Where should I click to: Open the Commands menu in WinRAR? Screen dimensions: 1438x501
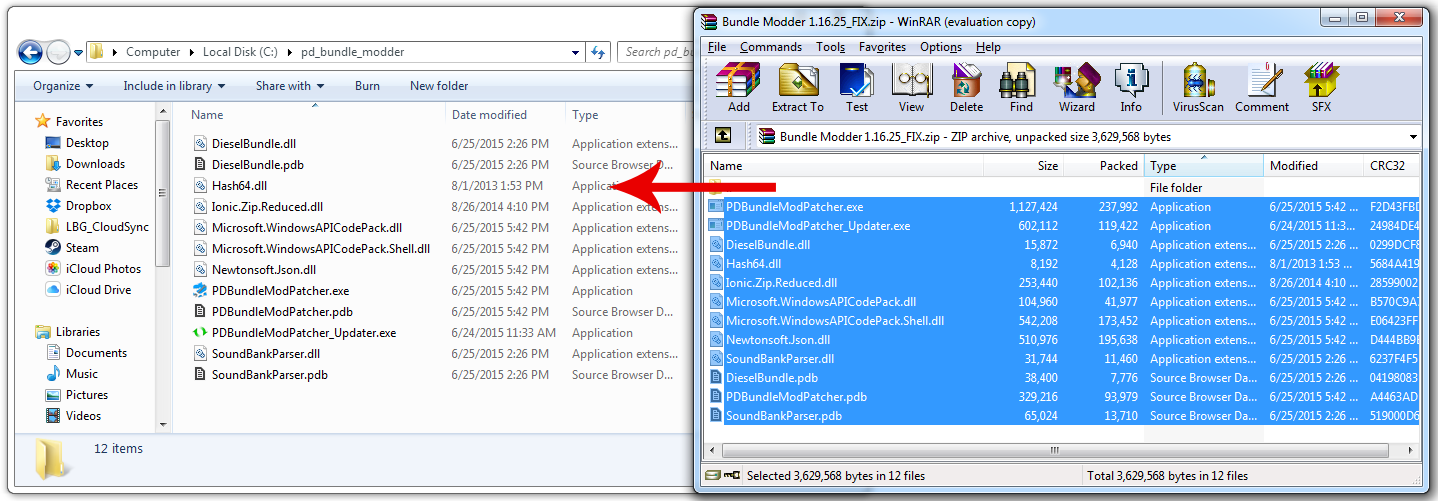click(771, 47)
